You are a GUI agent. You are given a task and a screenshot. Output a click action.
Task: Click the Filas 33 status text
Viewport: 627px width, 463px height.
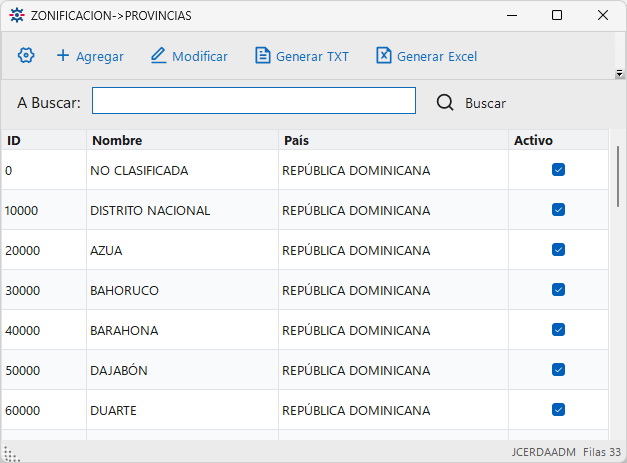(602, 452)
